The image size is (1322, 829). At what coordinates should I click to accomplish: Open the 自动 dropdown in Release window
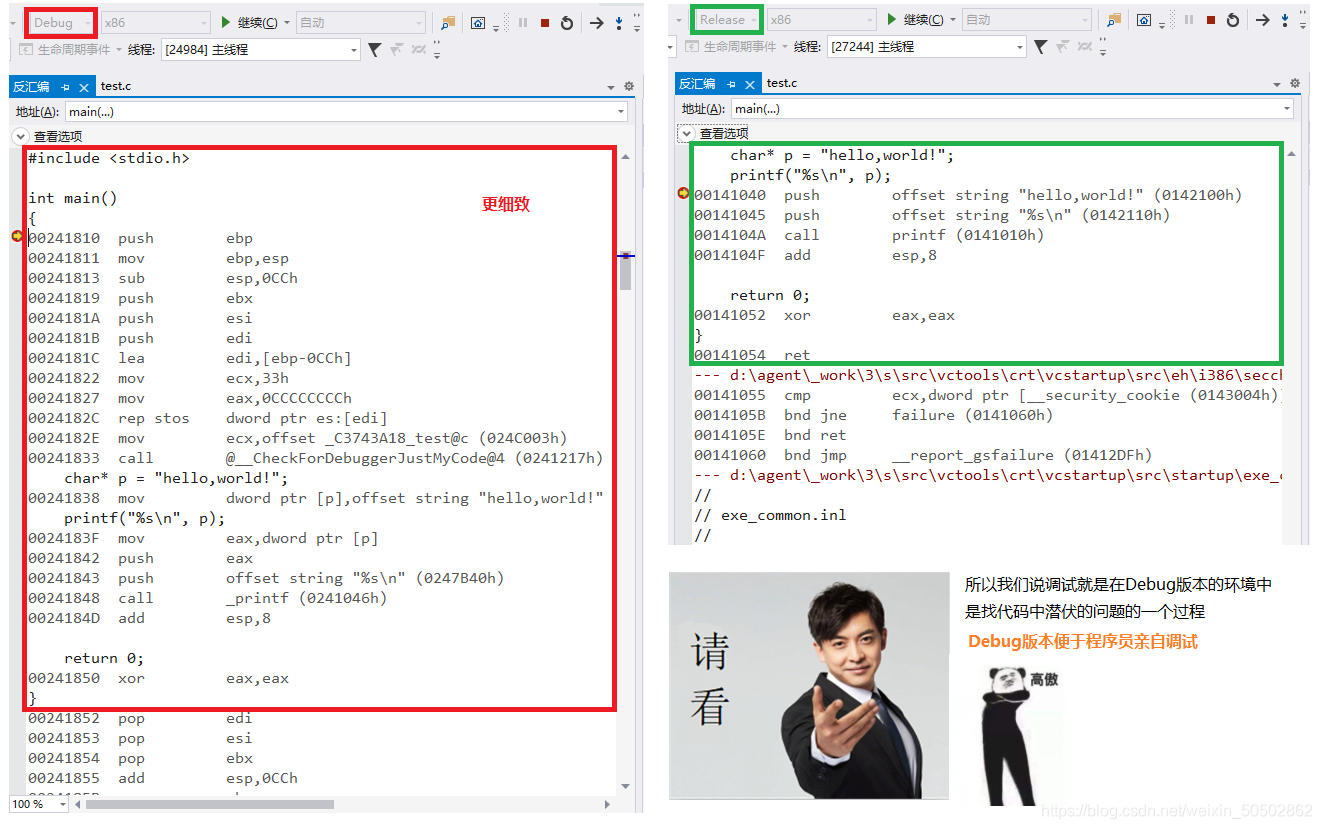click(x=1026, y=20)
